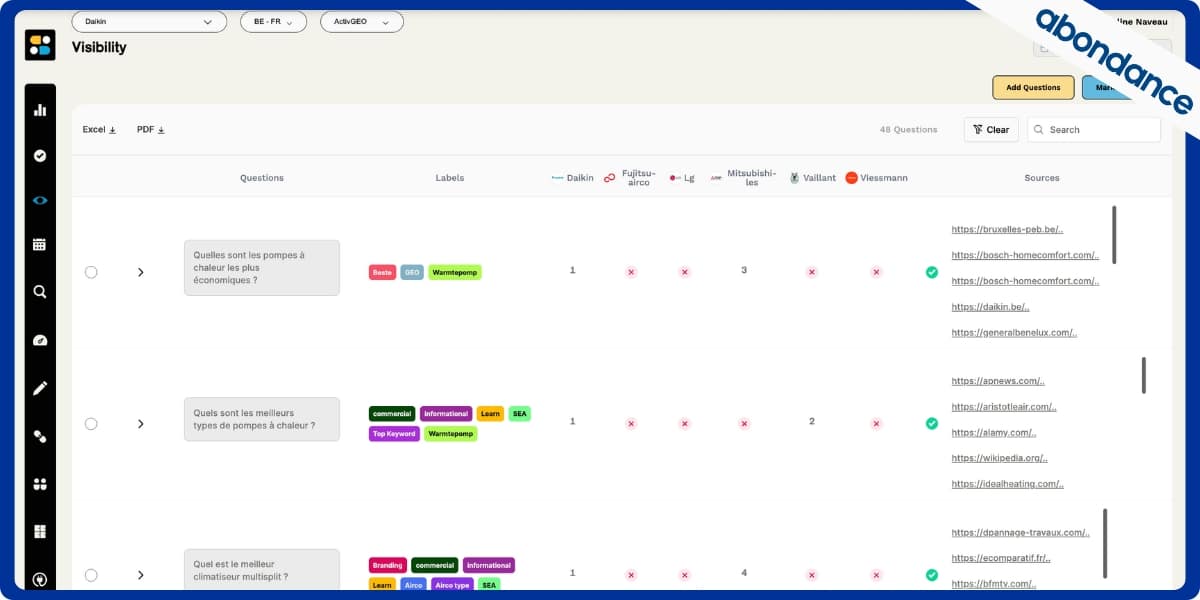Select the pencil edit icon in sidebar
Image resolution: width=1200 pixels, height=600 pixels.
pyautogui.click(x=40, y=388)
